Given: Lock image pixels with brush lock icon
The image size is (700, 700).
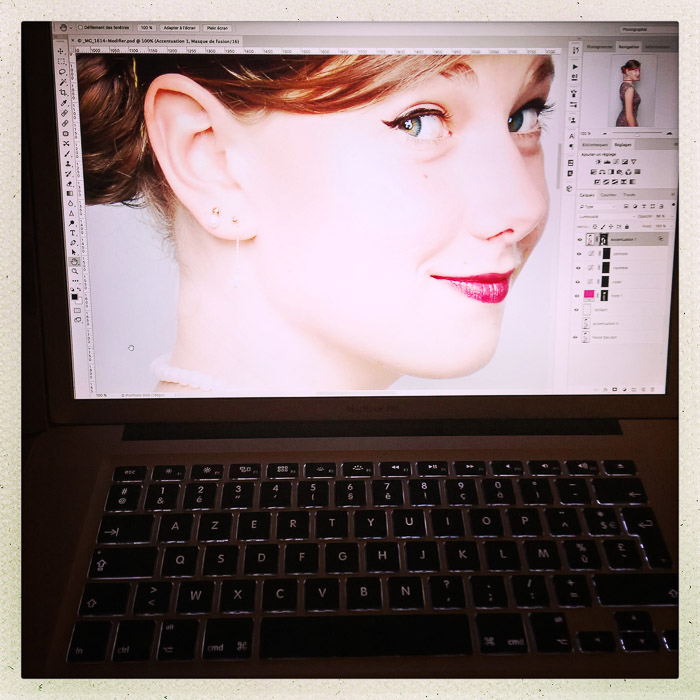Looking at the screenshot, I should (x=603, y=227).
